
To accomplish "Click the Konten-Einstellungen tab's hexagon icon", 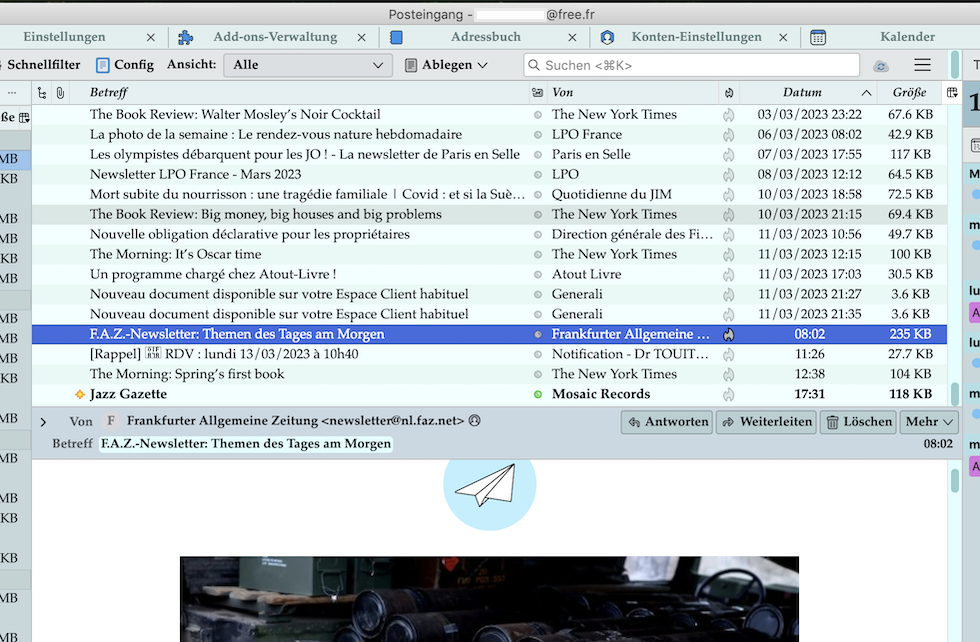I will pyautogui.click(x=607, y=38).
